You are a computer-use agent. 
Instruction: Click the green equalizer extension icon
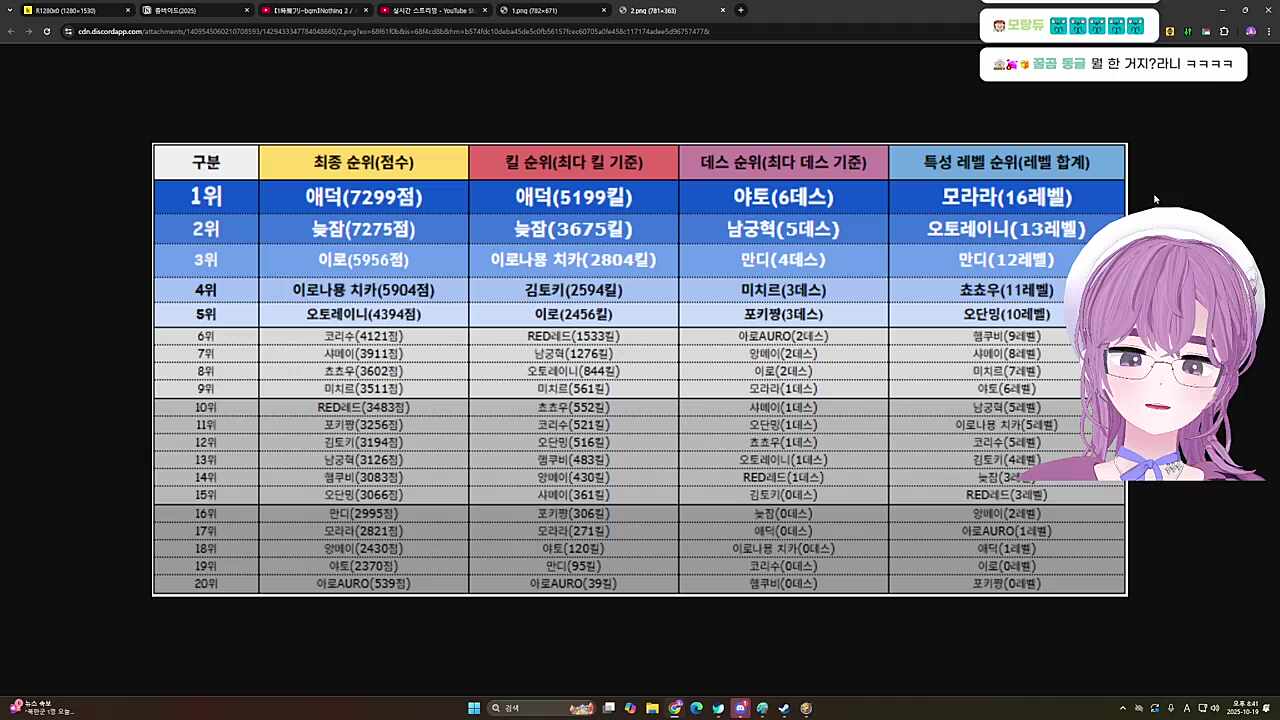click(1187, 32)
